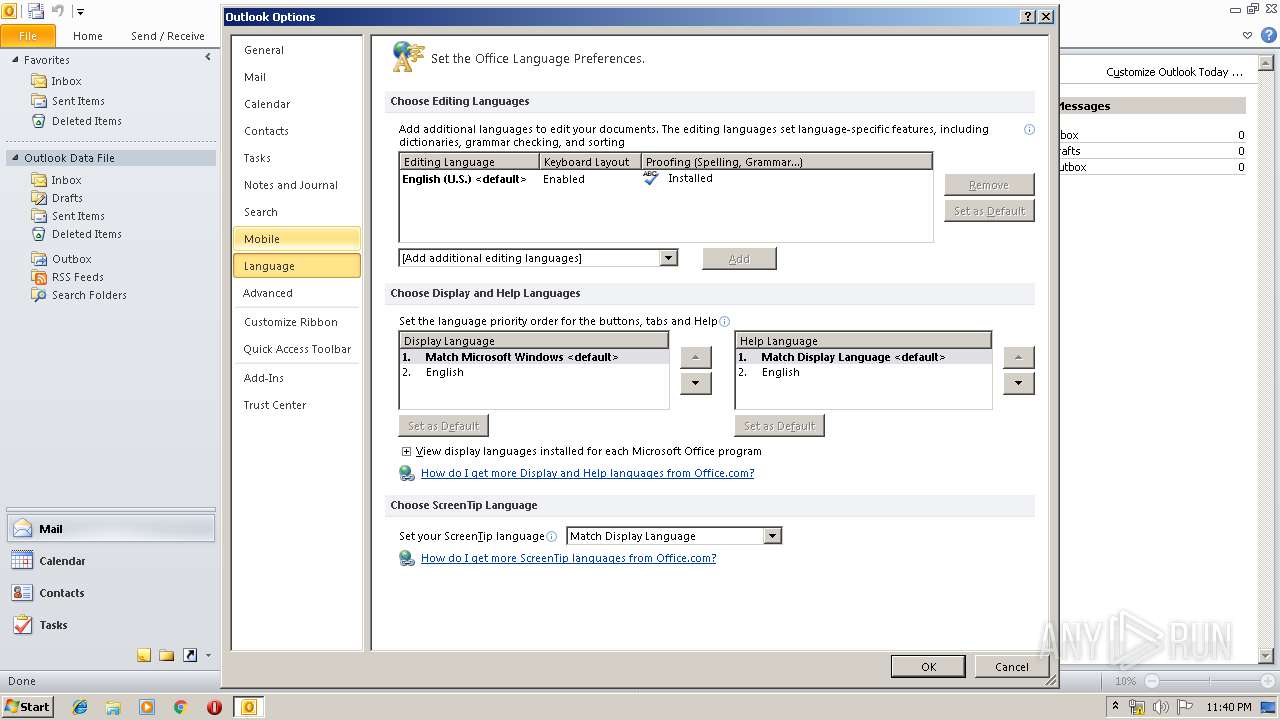This screenshot has height=720, width=1280.
Task: Switch to the Home ribbon tab
Action: (88, 36)
